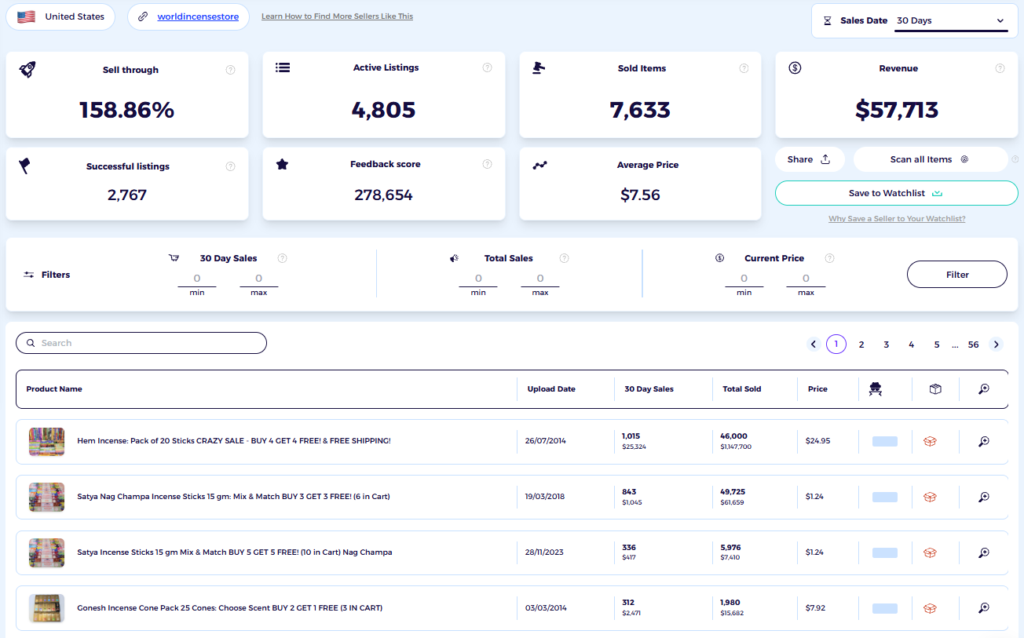
Task: Open Why Save a Seller to Watchlist link
Action: pyautogui.click(x=897, y=219)
